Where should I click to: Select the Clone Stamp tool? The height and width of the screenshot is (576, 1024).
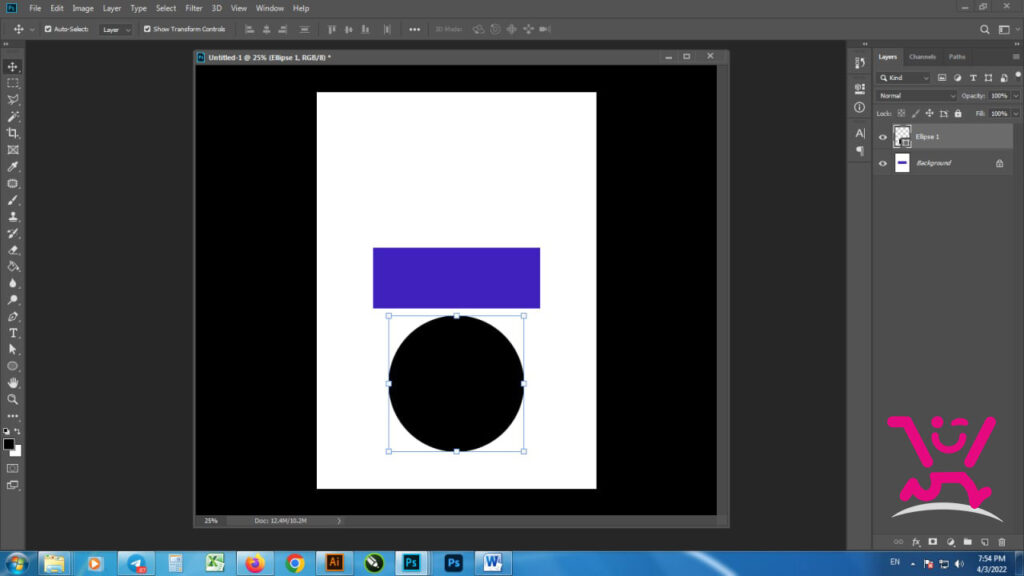click(12, 216)
